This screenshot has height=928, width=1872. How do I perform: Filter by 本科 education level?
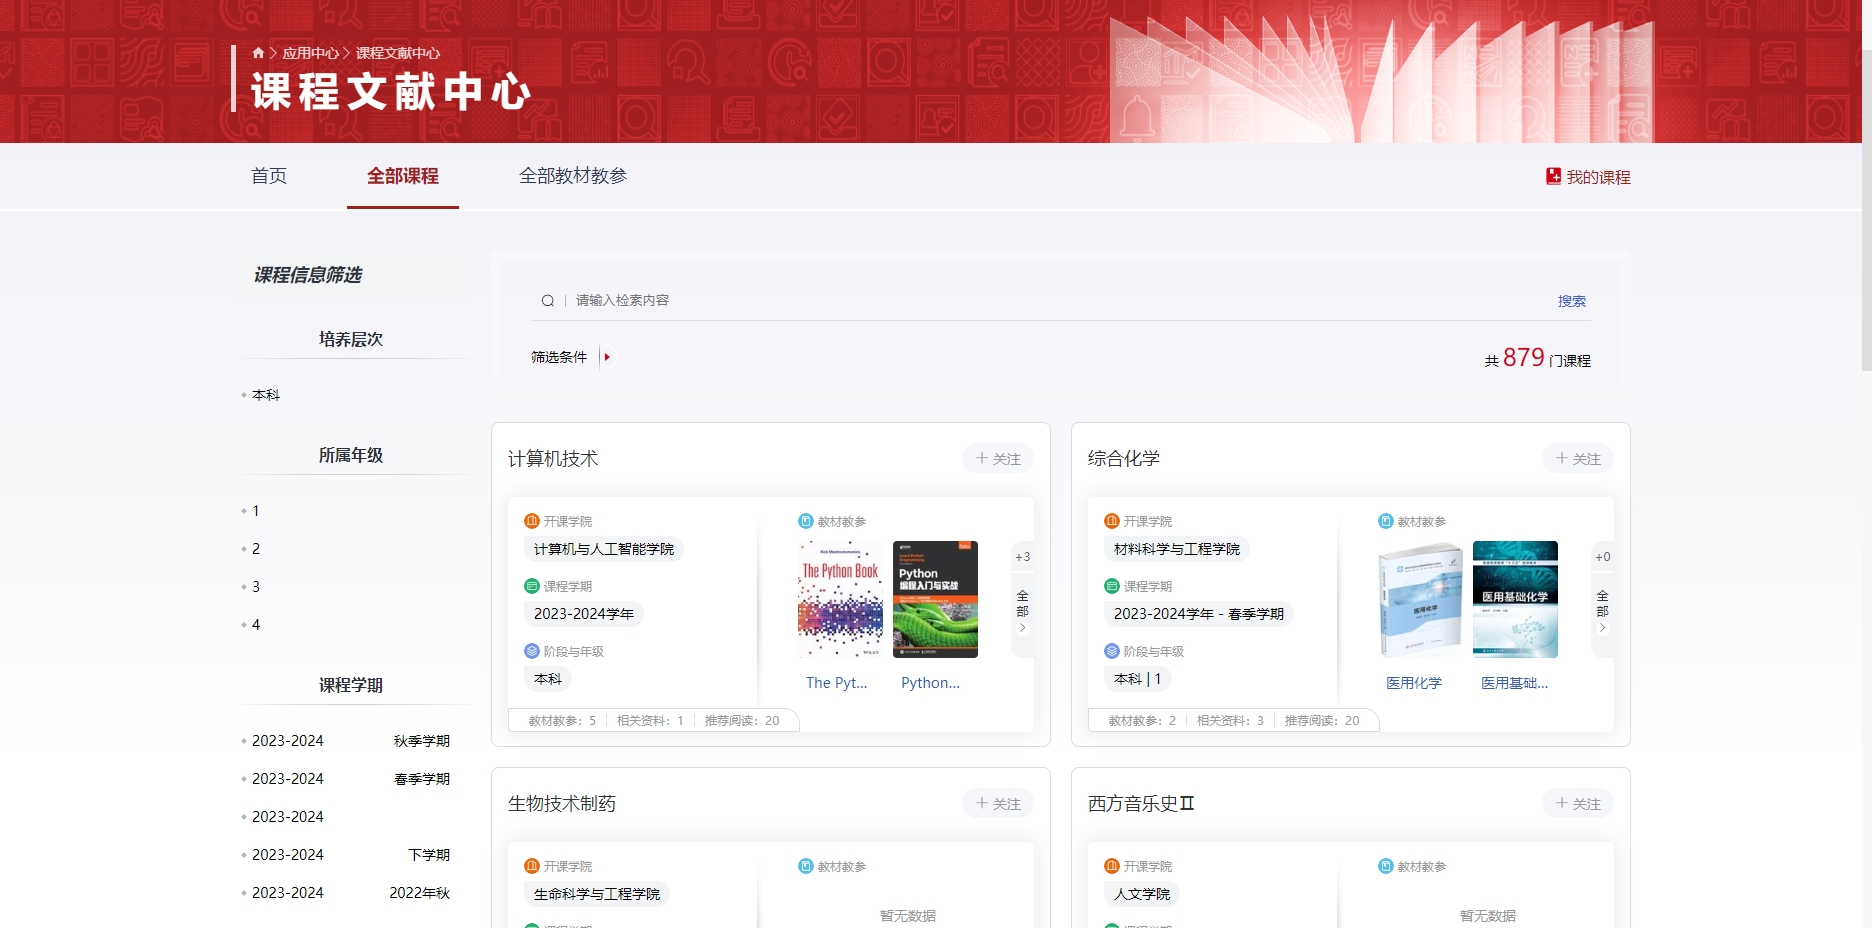[266, 395]
